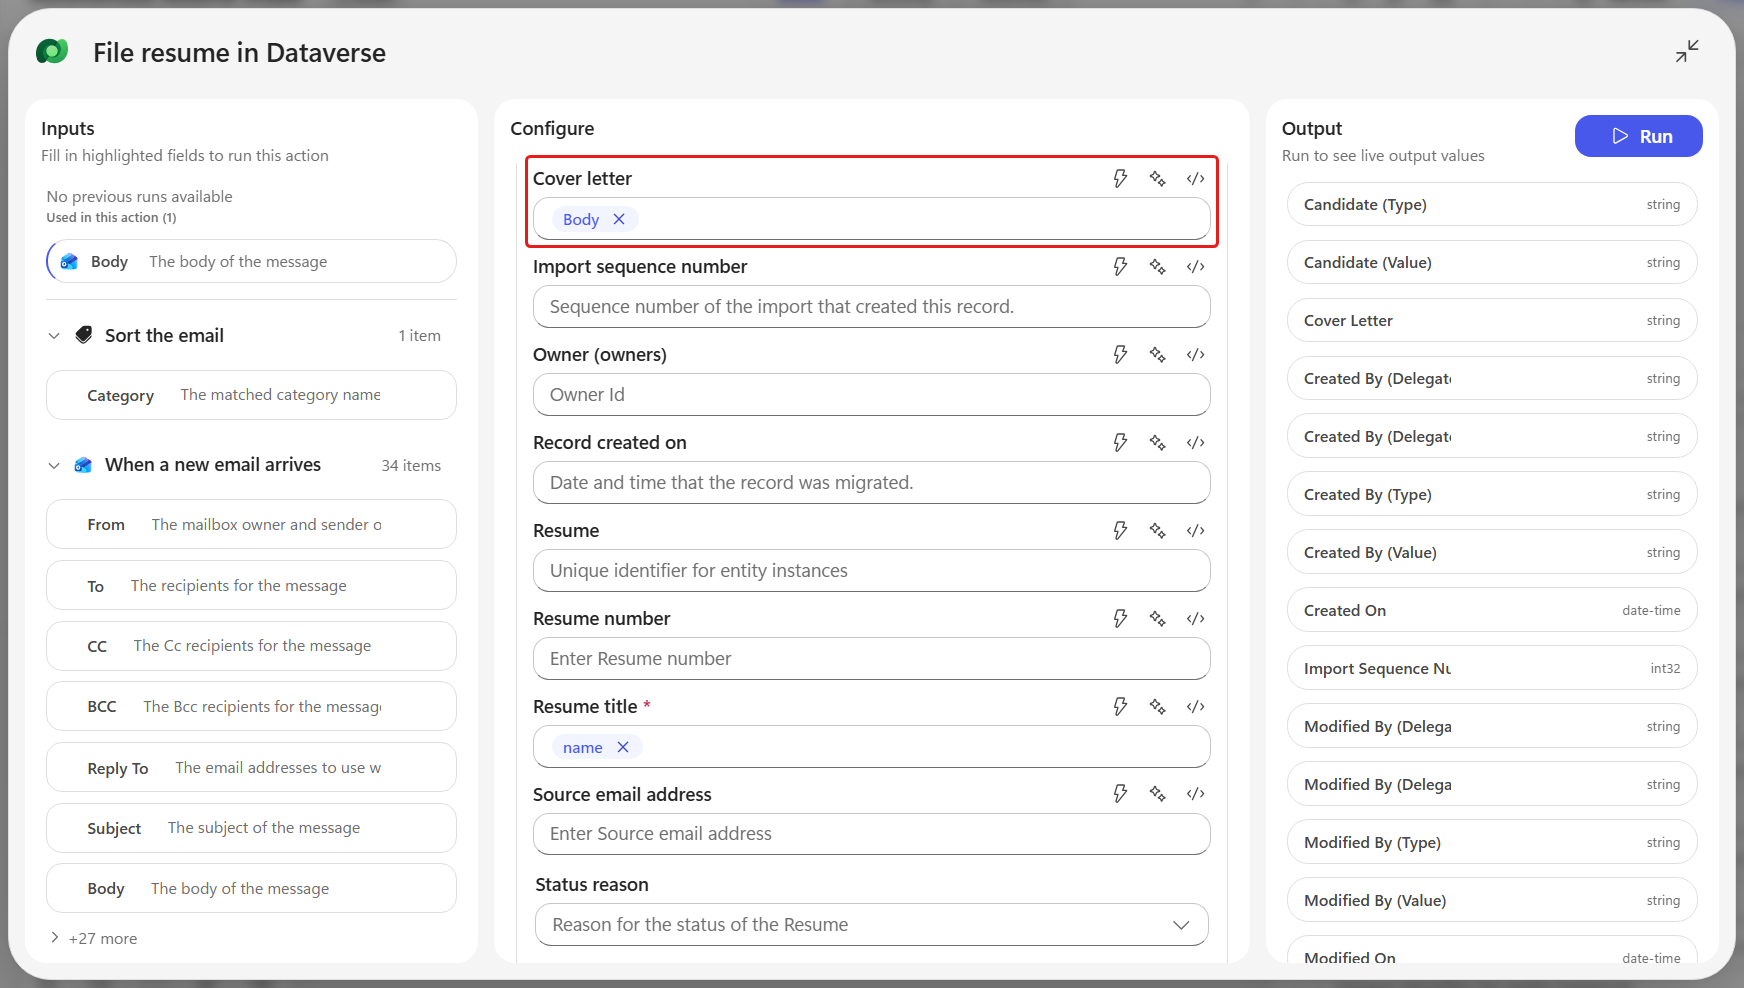Click lightning icon for Owner (owners)
Image resolution: width=1744 pixels, height=988 pixels.
1120,354
